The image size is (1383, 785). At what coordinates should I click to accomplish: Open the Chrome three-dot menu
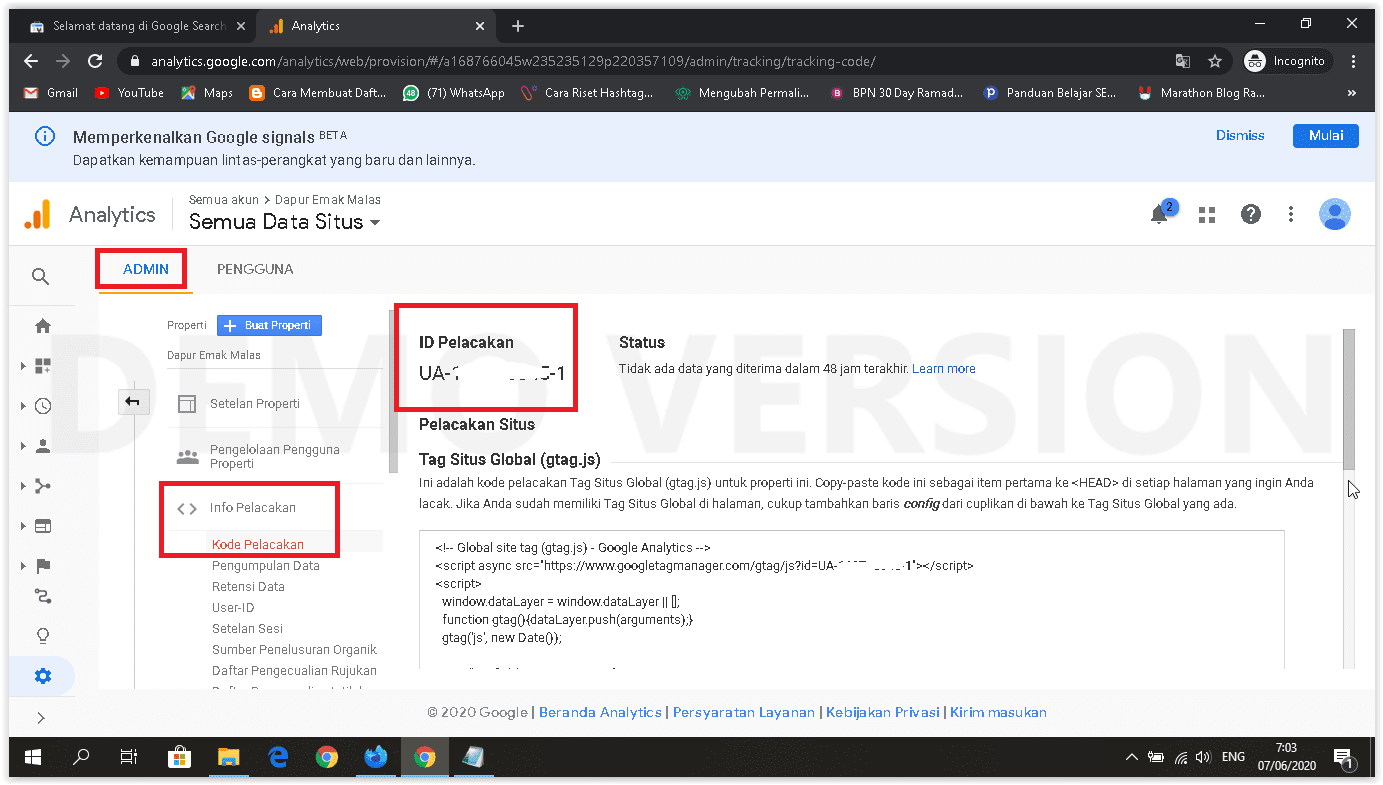coord(1354,61)
